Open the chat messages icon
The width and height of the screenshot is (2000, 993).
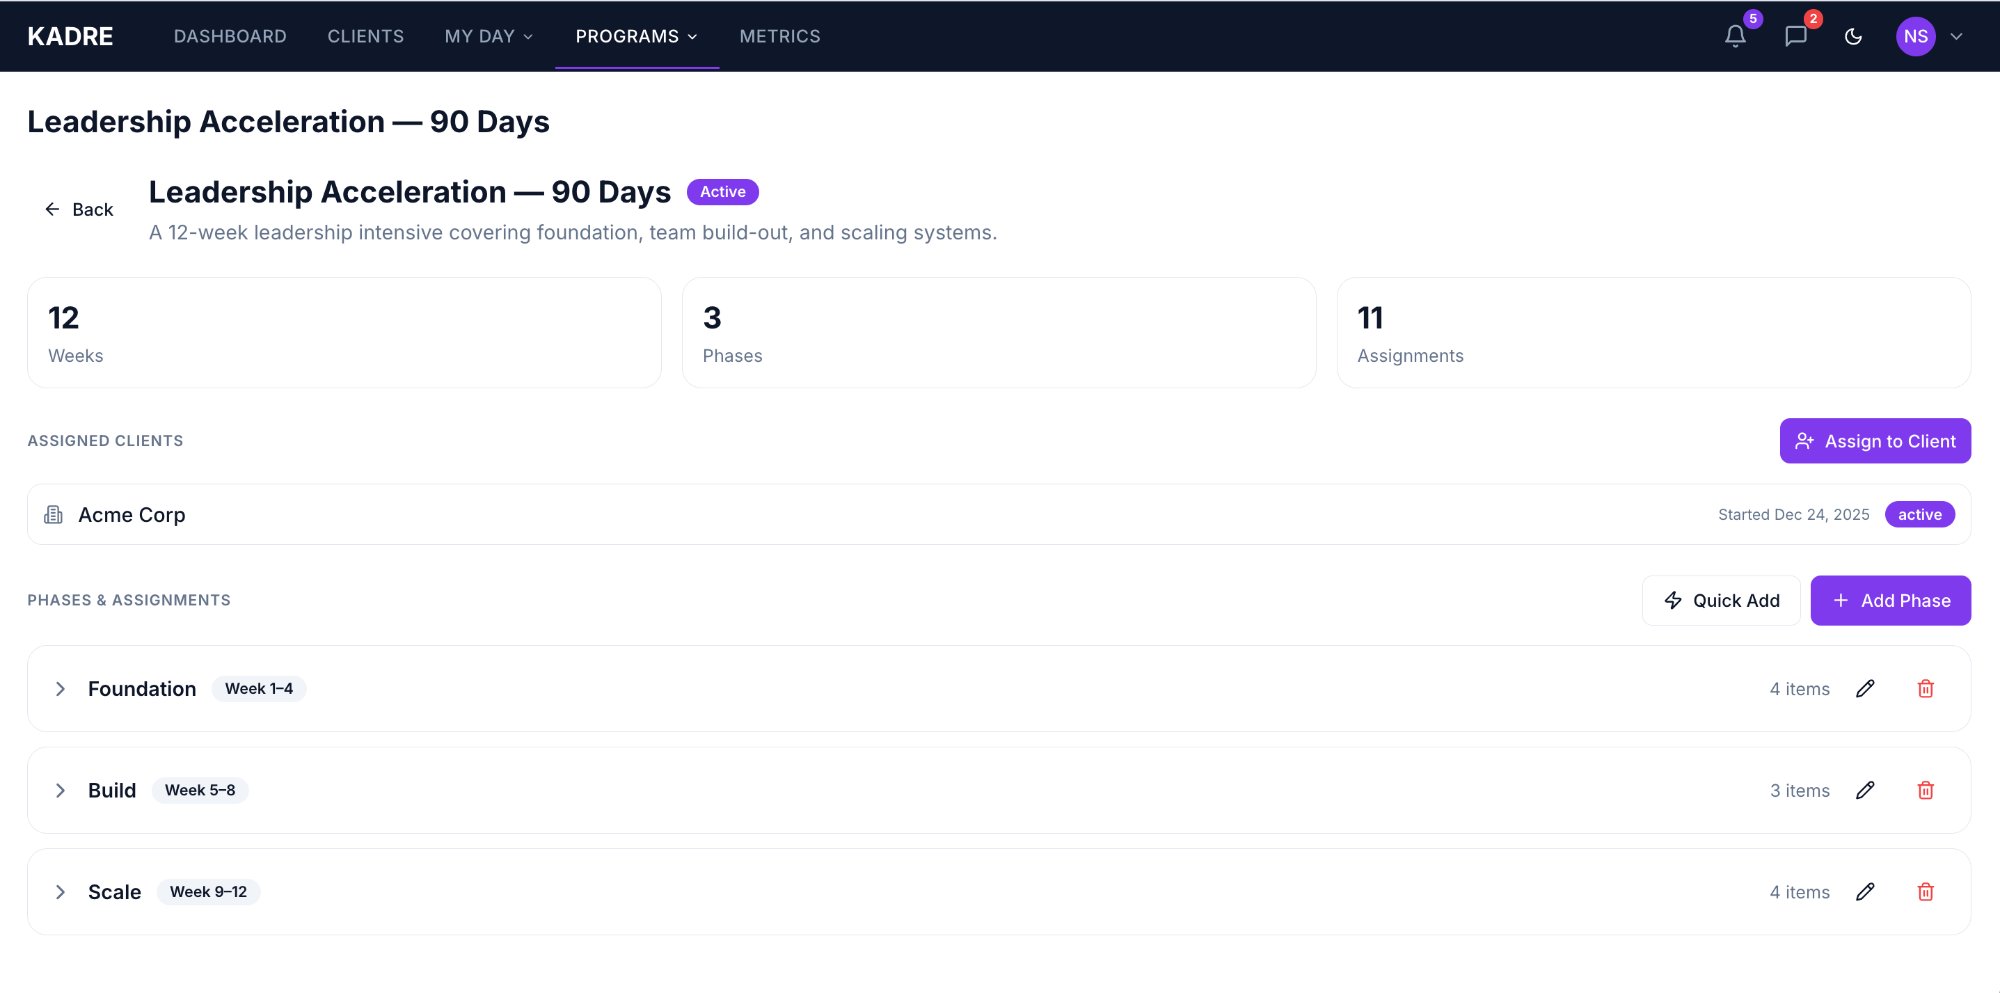(1795, 36)
